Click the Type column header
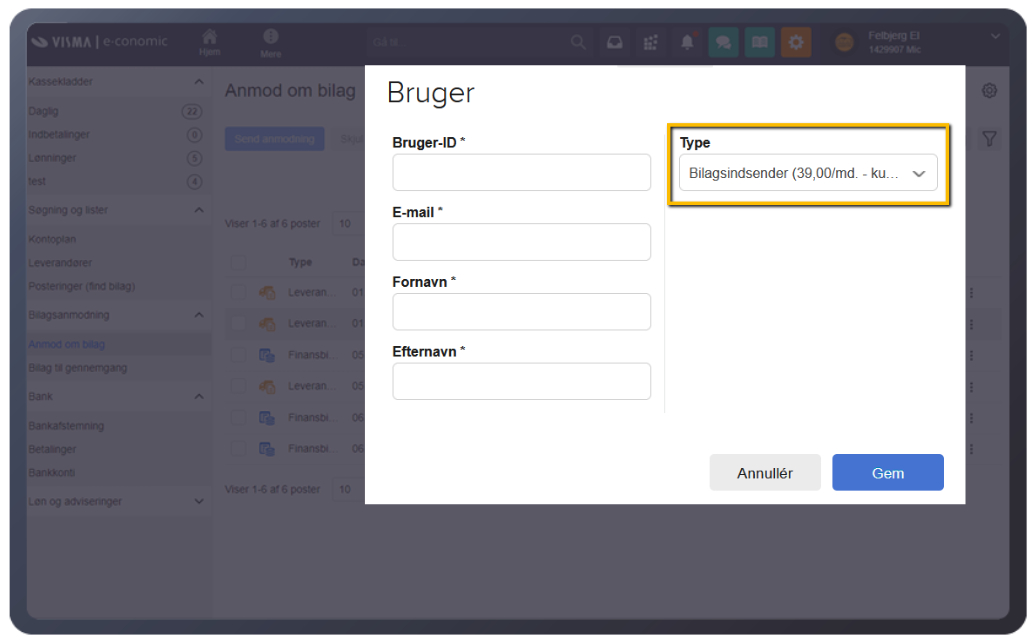The image size is (1036, 644). [x=300, y=262]
